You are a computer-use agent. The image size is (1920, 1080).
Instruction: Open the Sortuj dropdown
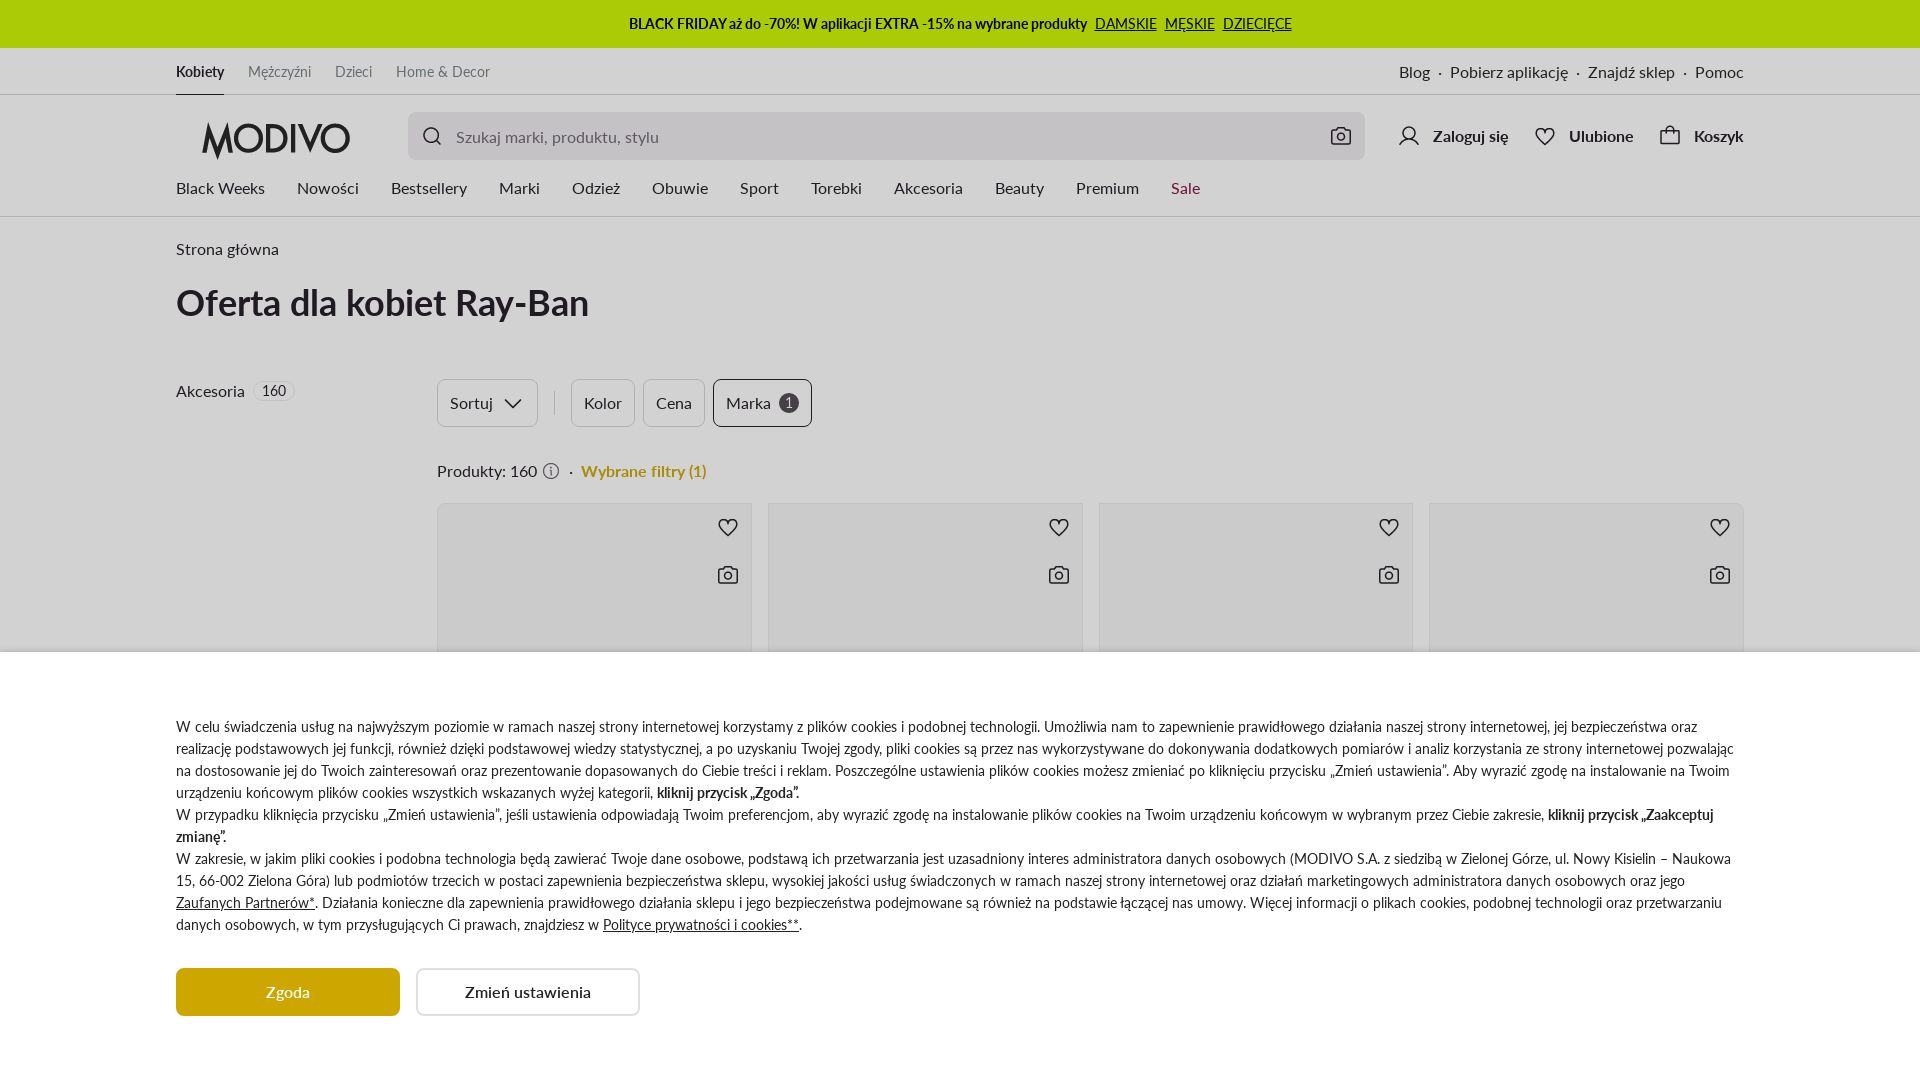[x=487, y=403]
